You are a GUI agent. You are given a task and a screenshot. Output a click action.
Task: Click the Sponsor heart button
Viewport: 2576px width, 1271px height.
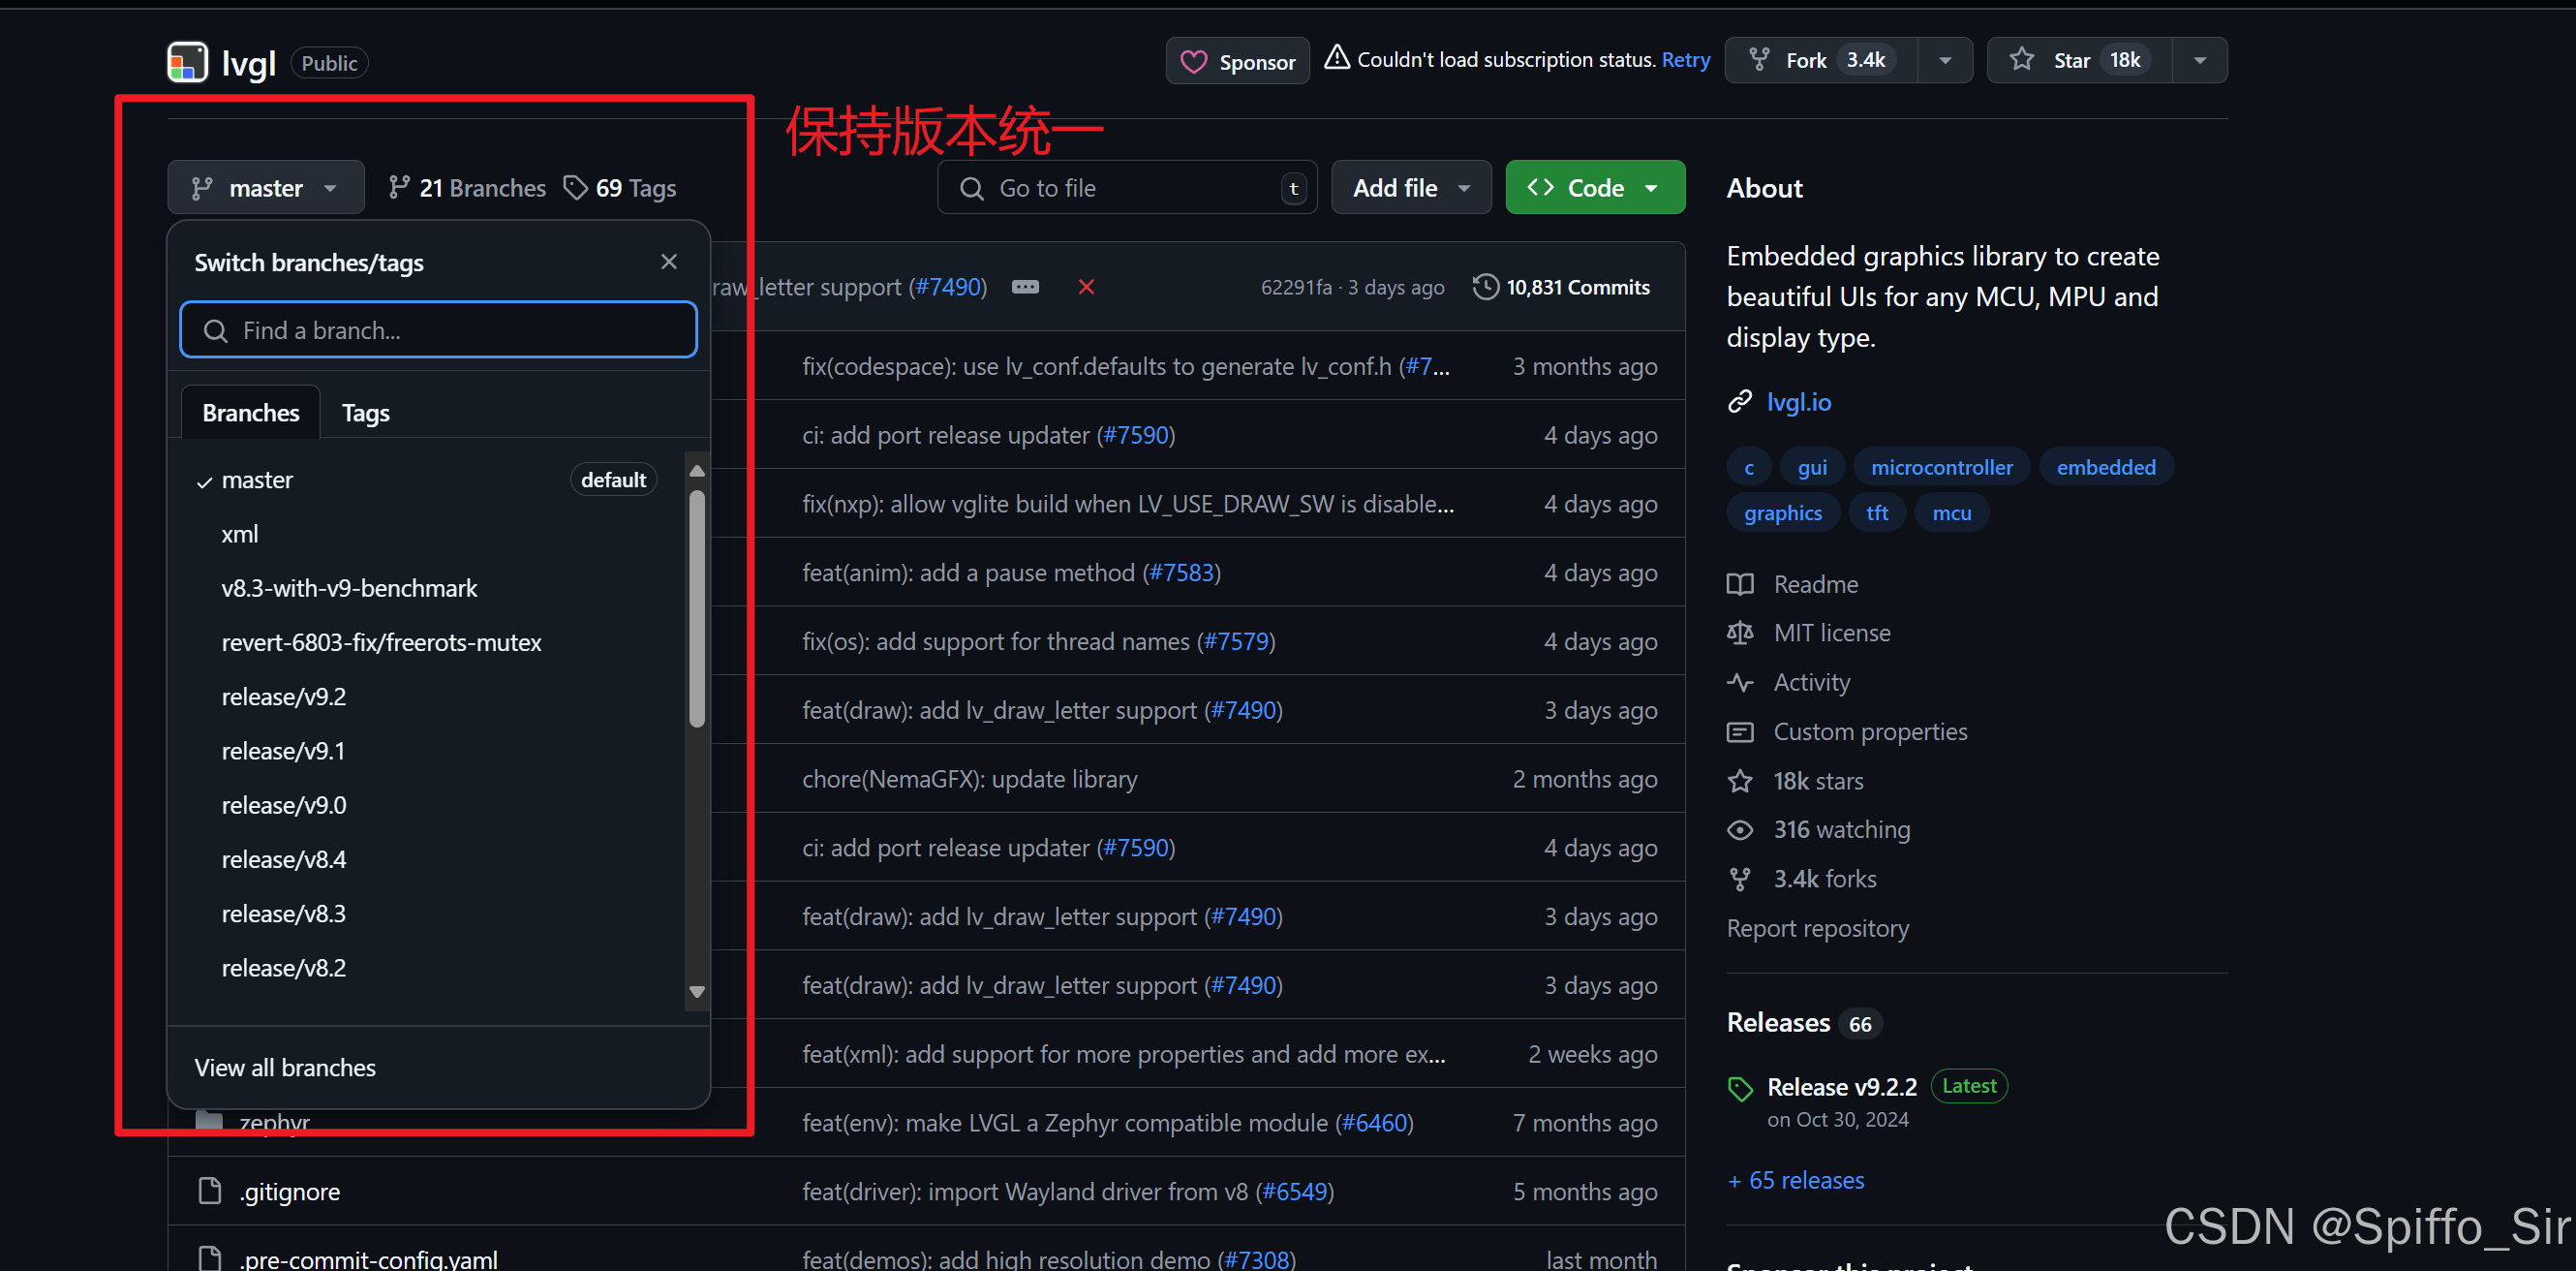tap(1237, 61)
